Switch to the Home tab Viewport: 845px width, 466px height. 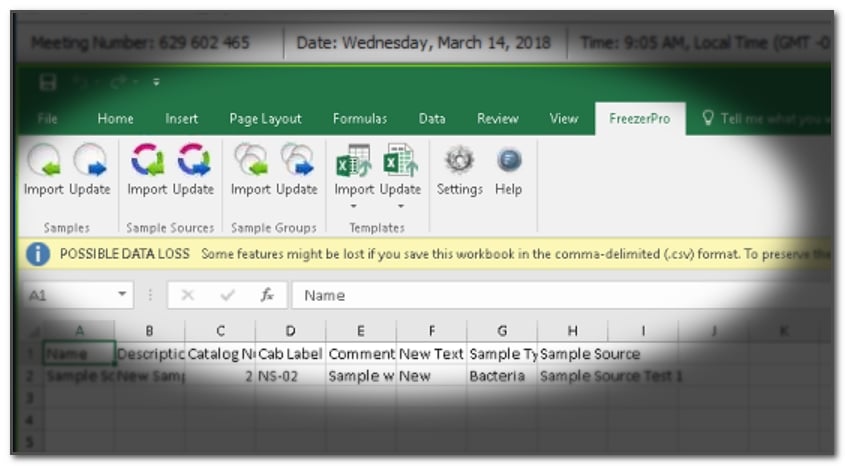click(x=115, y=119)
